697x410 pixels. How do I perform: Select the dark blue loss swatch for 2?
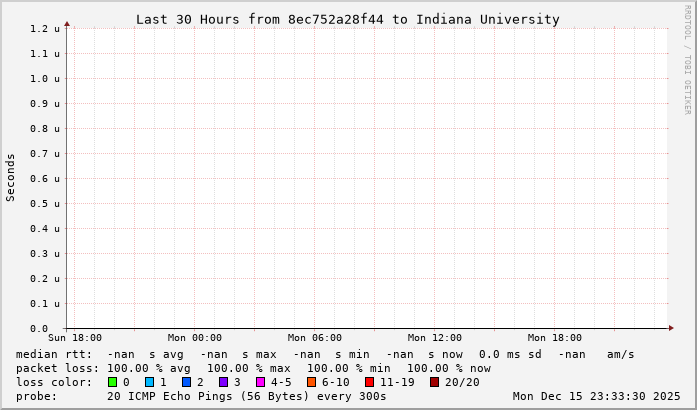point(186,382)
